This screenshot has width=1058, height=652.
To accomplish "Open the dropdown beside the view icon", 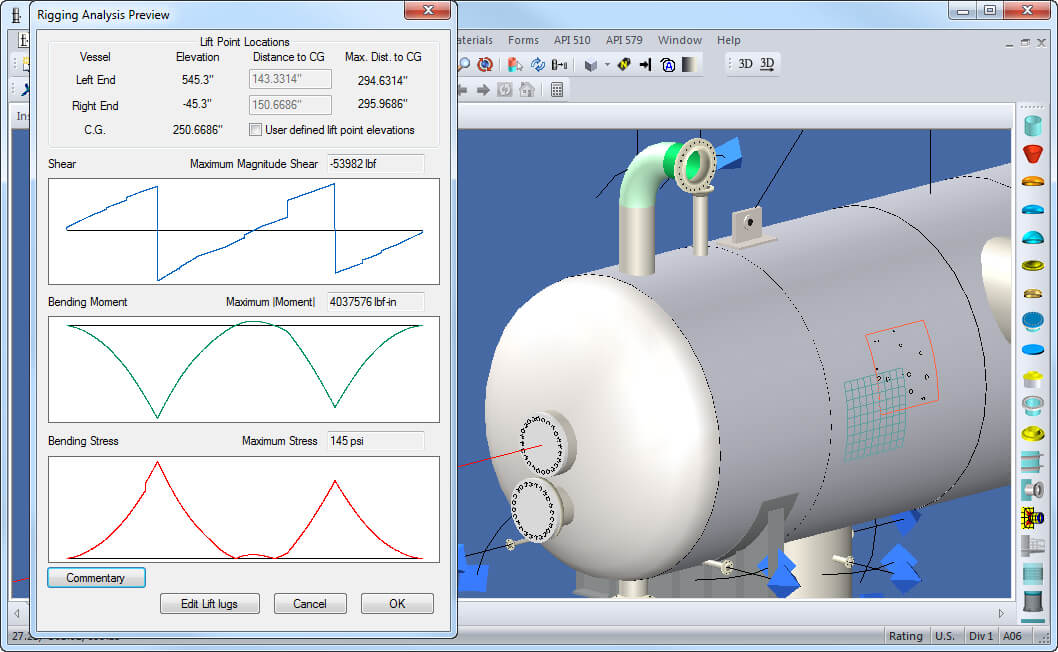I will click(x=606, y=63).
